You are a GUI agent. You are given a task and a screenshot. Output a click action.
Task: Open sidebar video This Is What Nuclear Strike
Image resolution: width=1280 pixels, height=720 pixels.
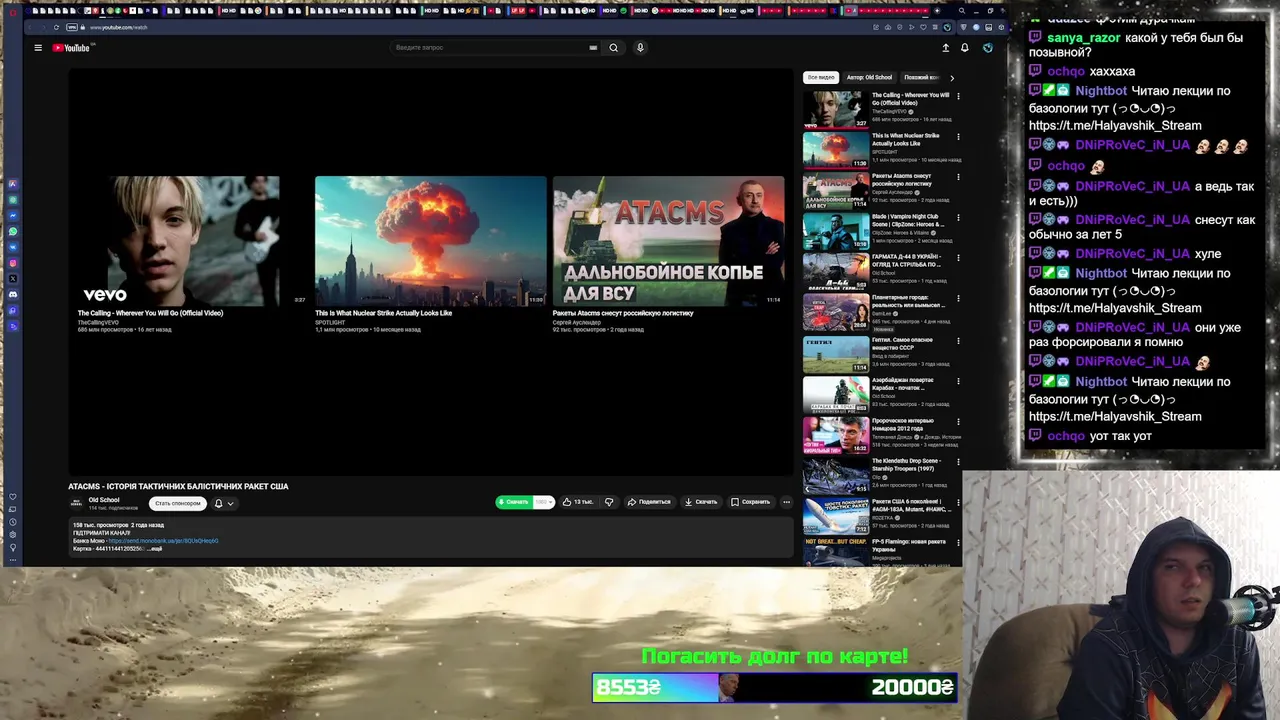coord(905,139)
